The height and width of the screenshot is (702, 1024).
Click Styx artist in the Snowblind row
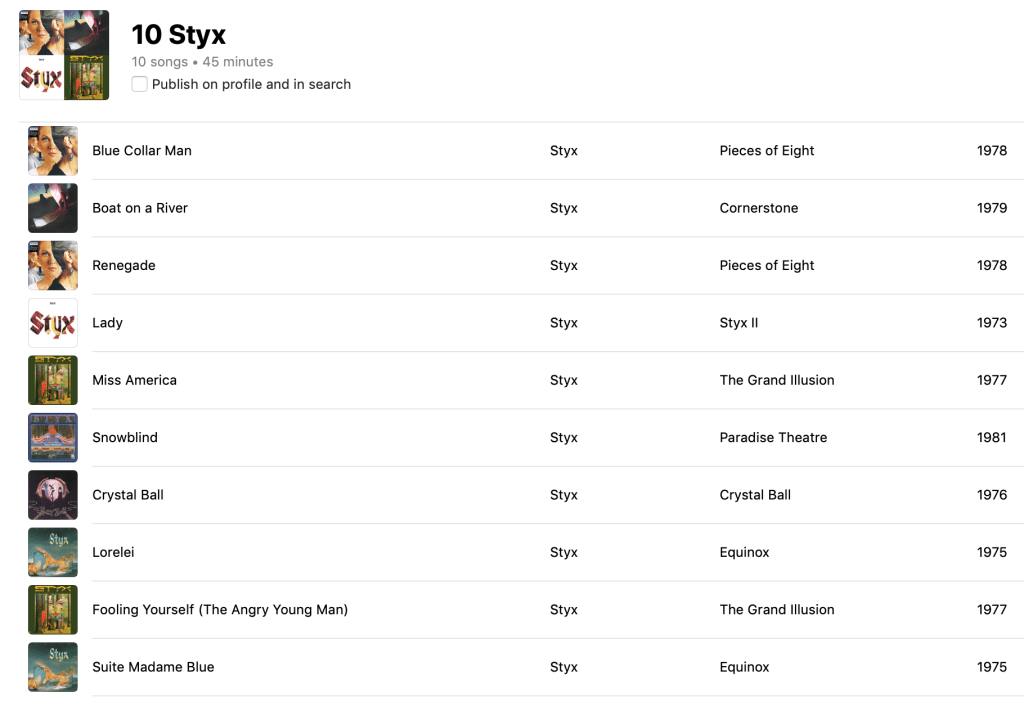[x=564, y=438]
